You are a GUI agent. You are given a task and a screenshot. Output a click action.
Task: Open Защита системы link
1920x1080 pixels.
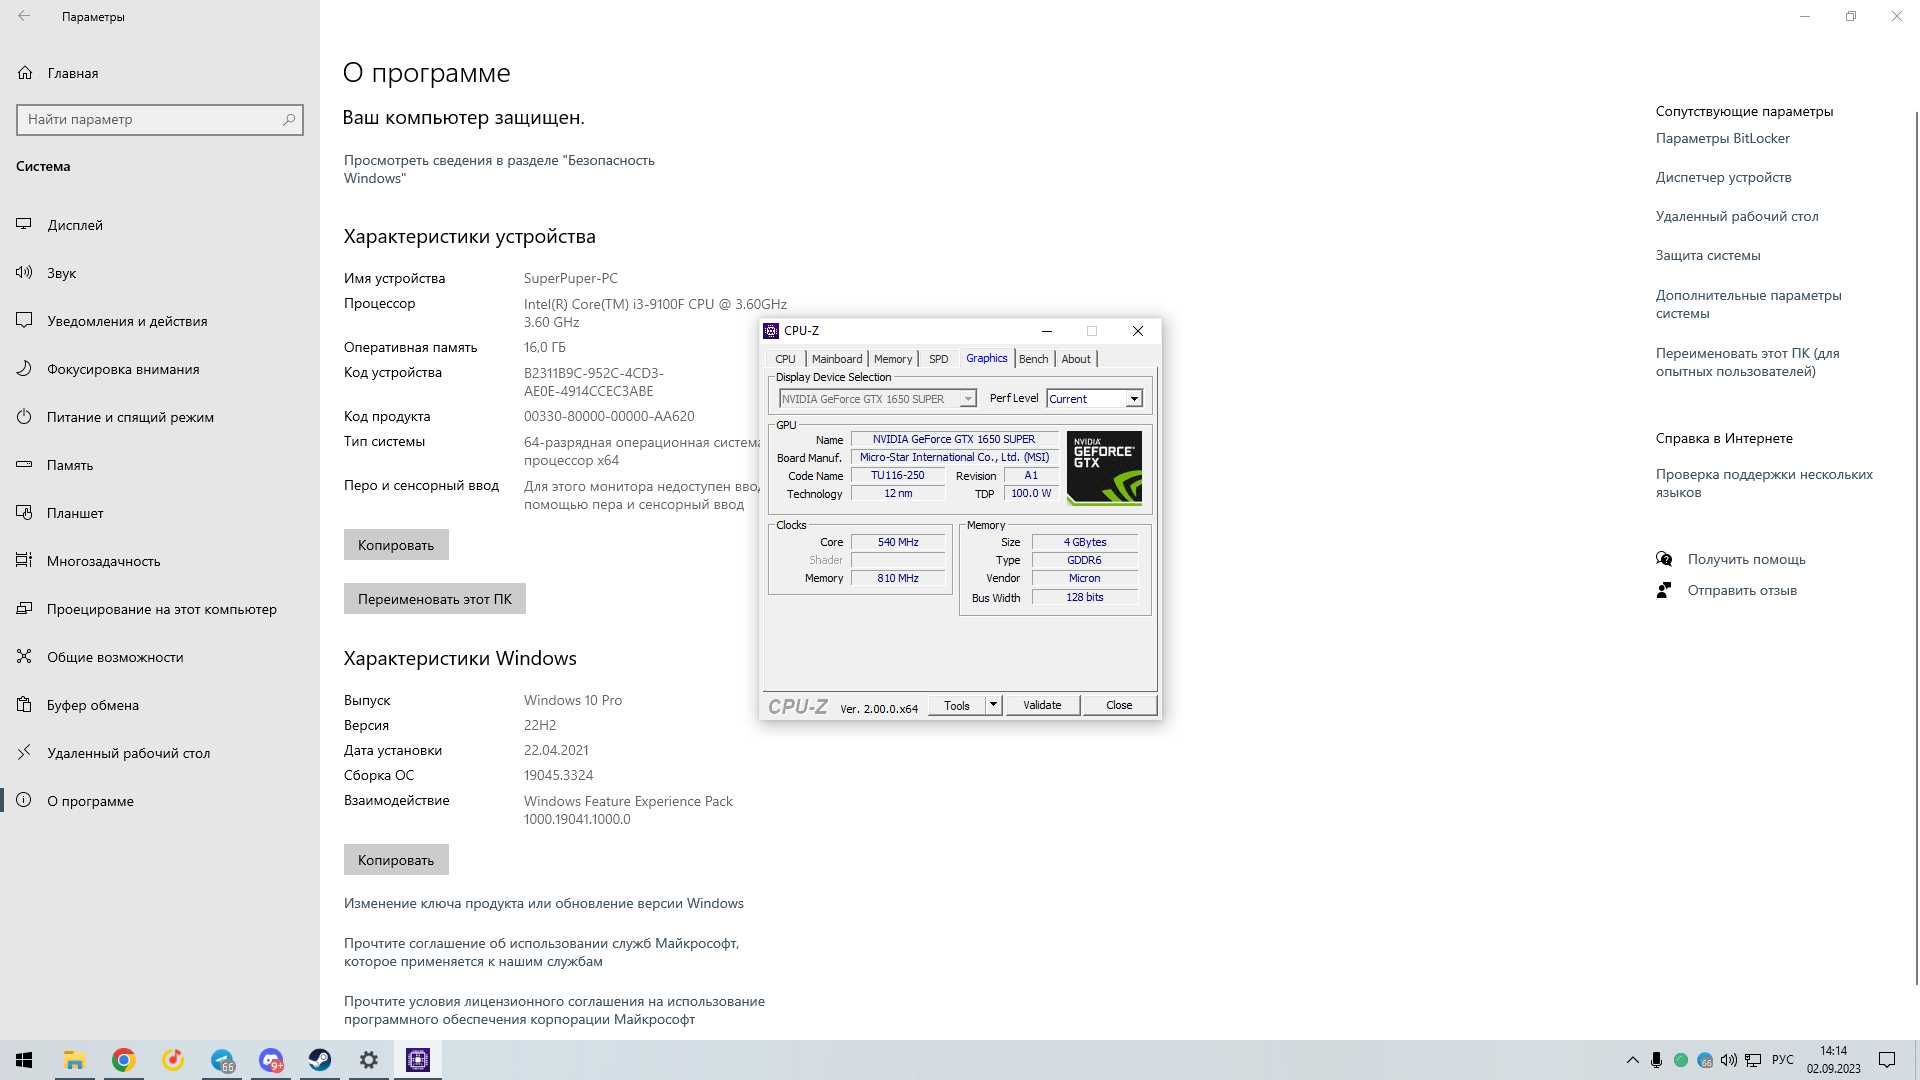[x=1707, y=255]
